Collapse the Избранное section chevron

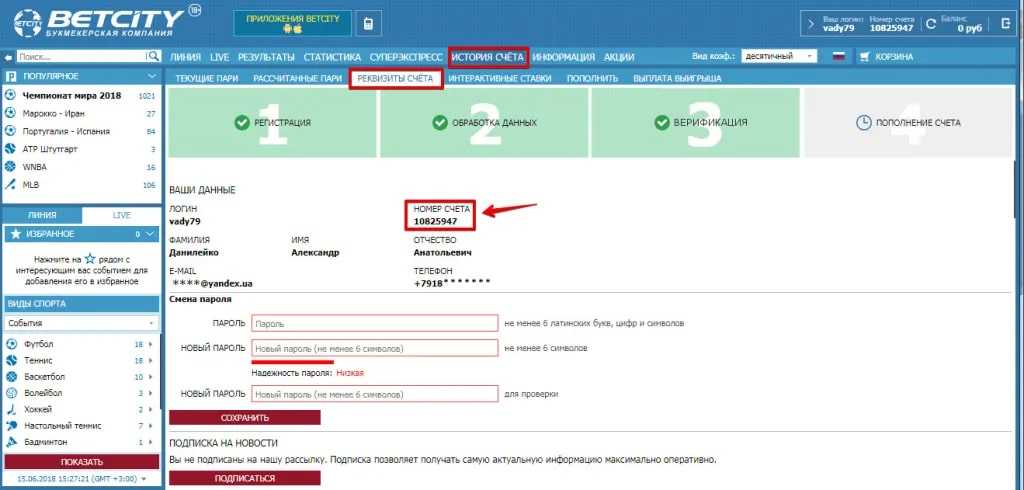(x=151, y=234)
